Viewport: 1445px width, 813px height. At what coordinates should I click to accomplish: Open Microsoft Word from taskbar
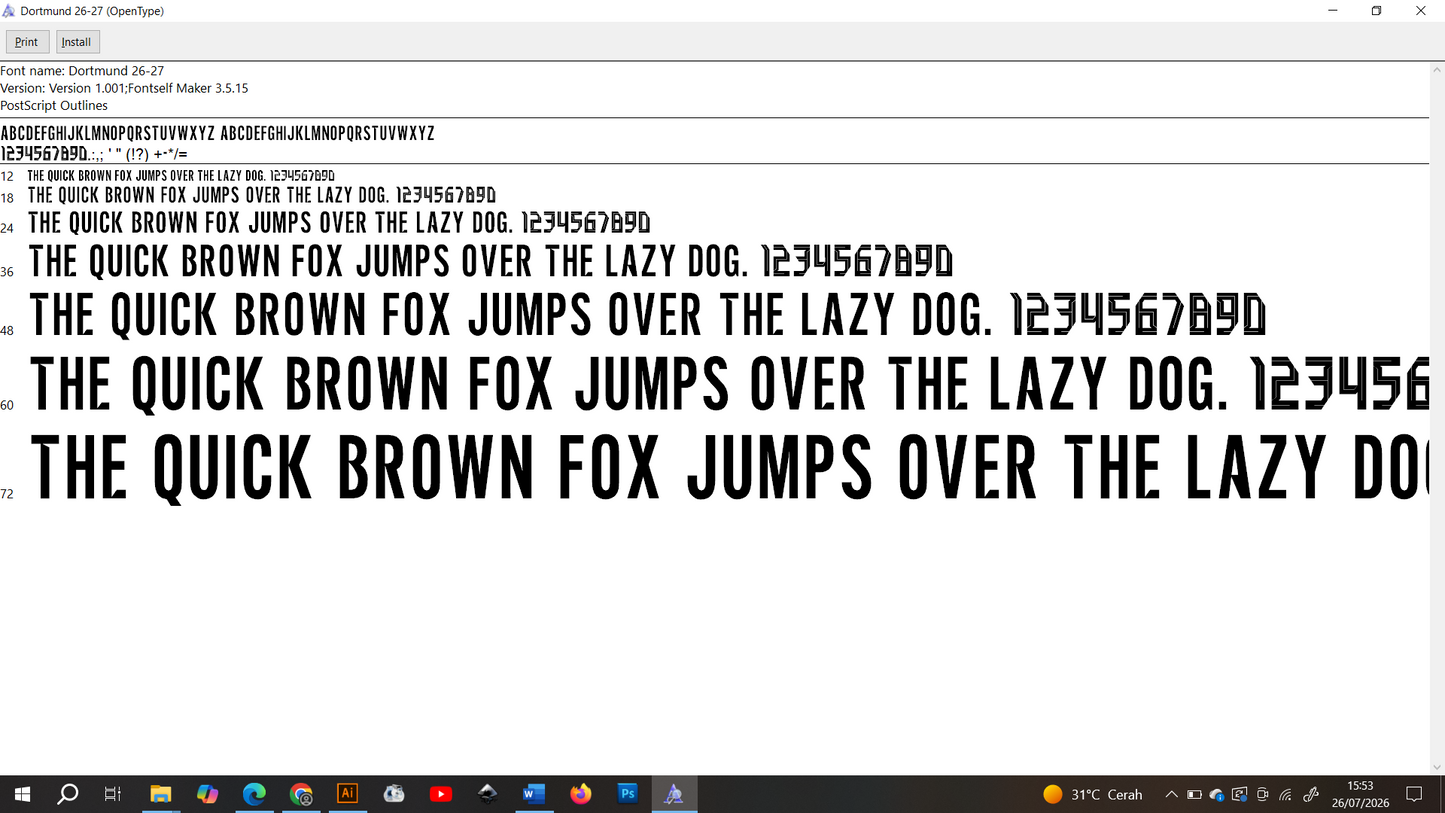(534, 794)
